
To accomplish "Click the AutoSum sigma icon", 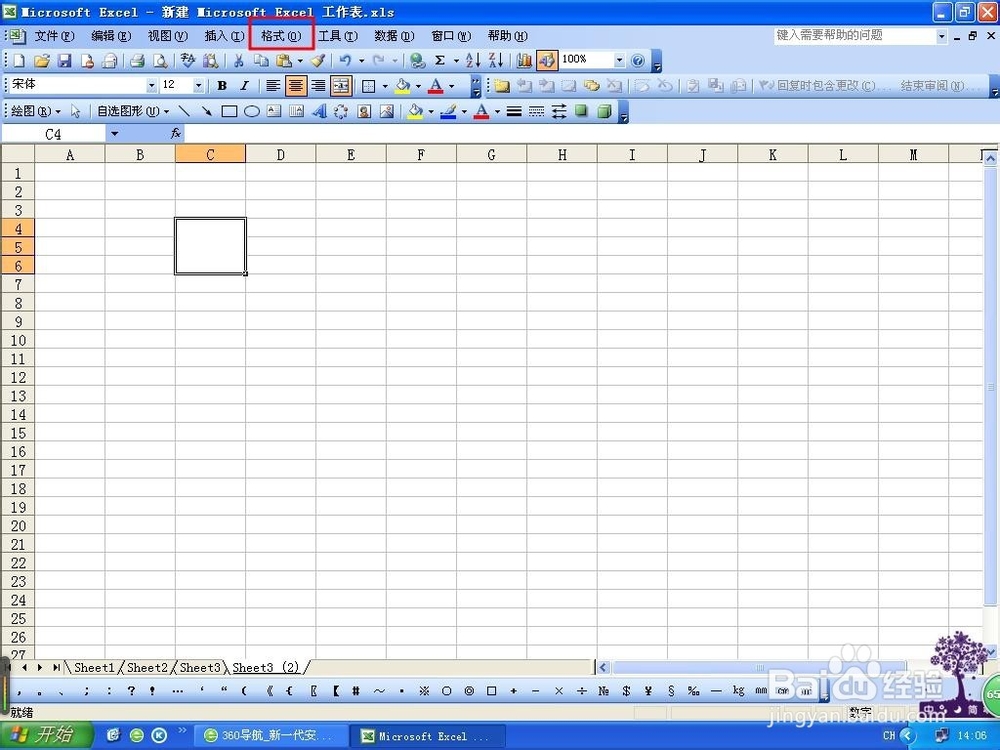I will 440,61.
